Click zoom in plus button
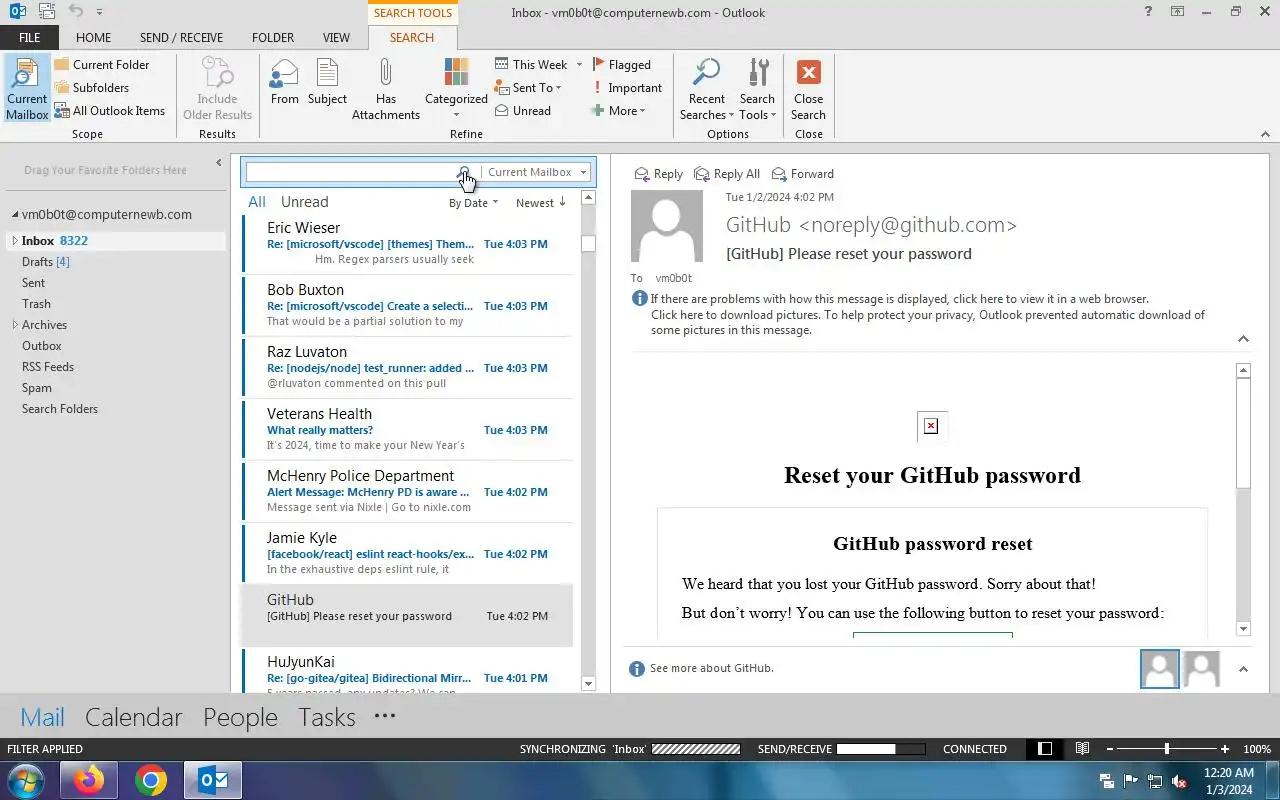 click(1225, 748)
